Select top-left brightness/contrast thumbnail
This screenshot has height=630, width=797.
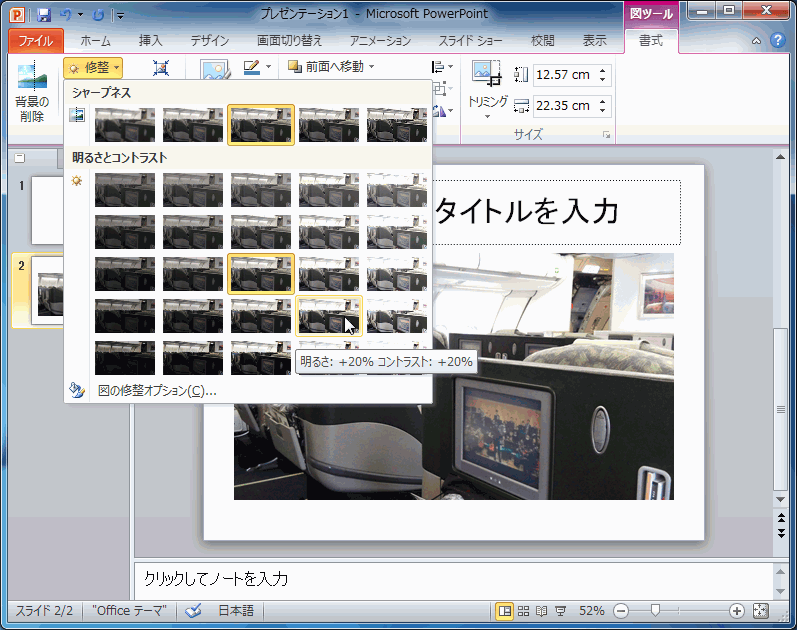(x=125, y=190)
